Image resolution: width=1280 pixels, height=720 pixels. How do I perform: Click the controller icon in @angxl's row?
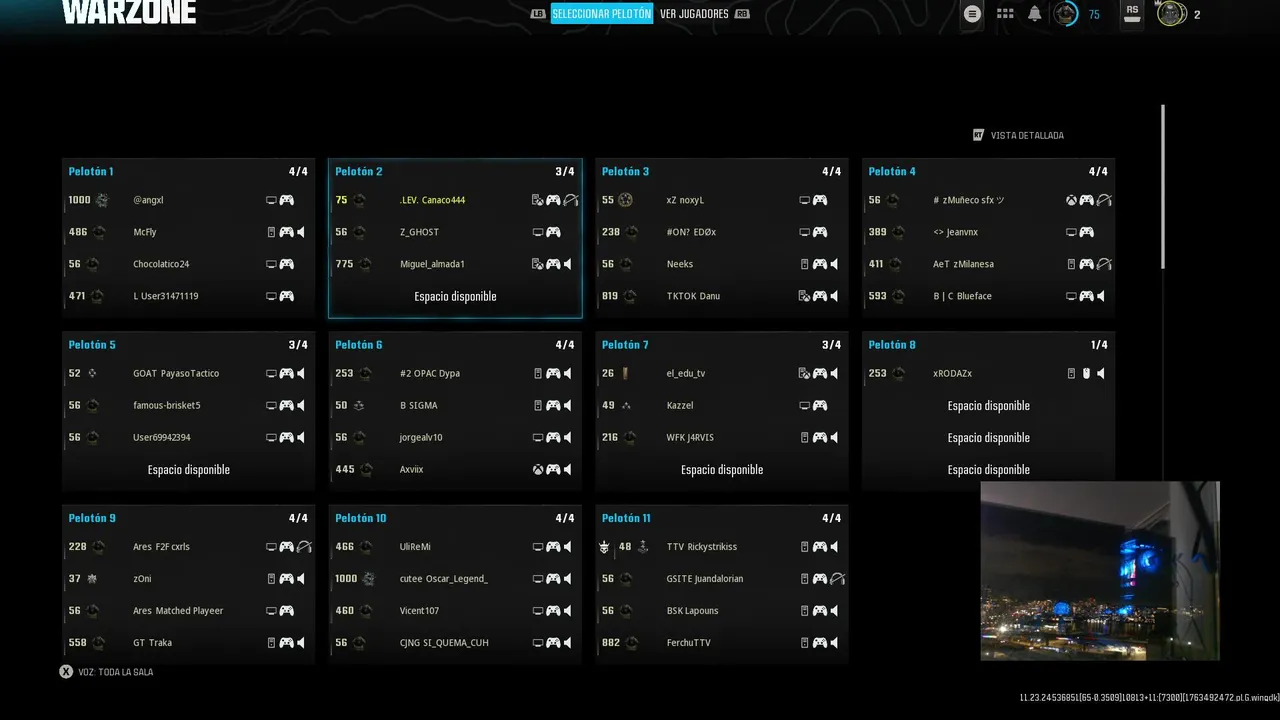(x=287, y=200)
